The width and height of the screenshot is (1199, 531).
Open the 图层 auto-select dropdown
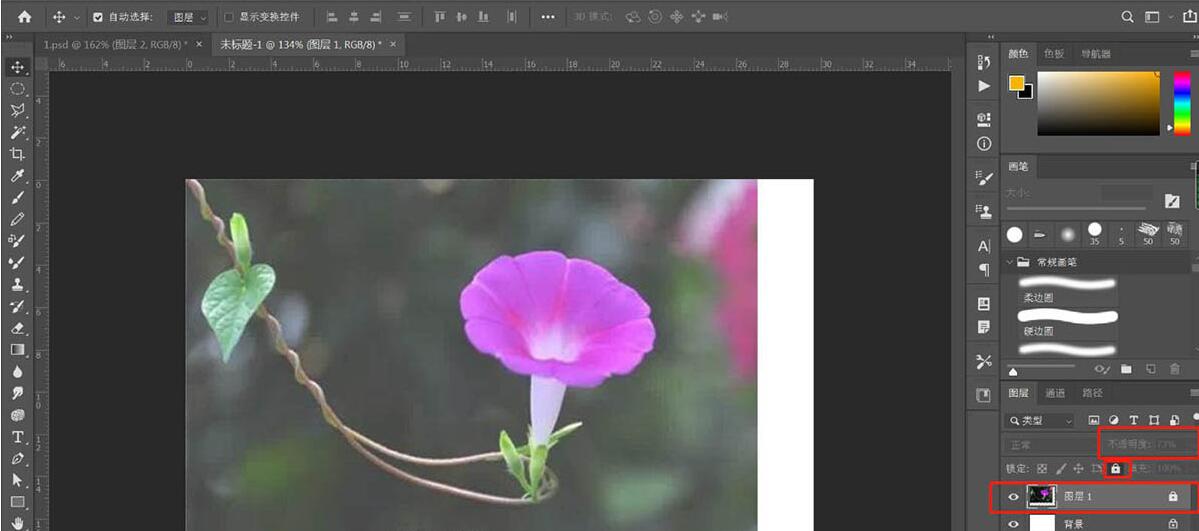189,17
